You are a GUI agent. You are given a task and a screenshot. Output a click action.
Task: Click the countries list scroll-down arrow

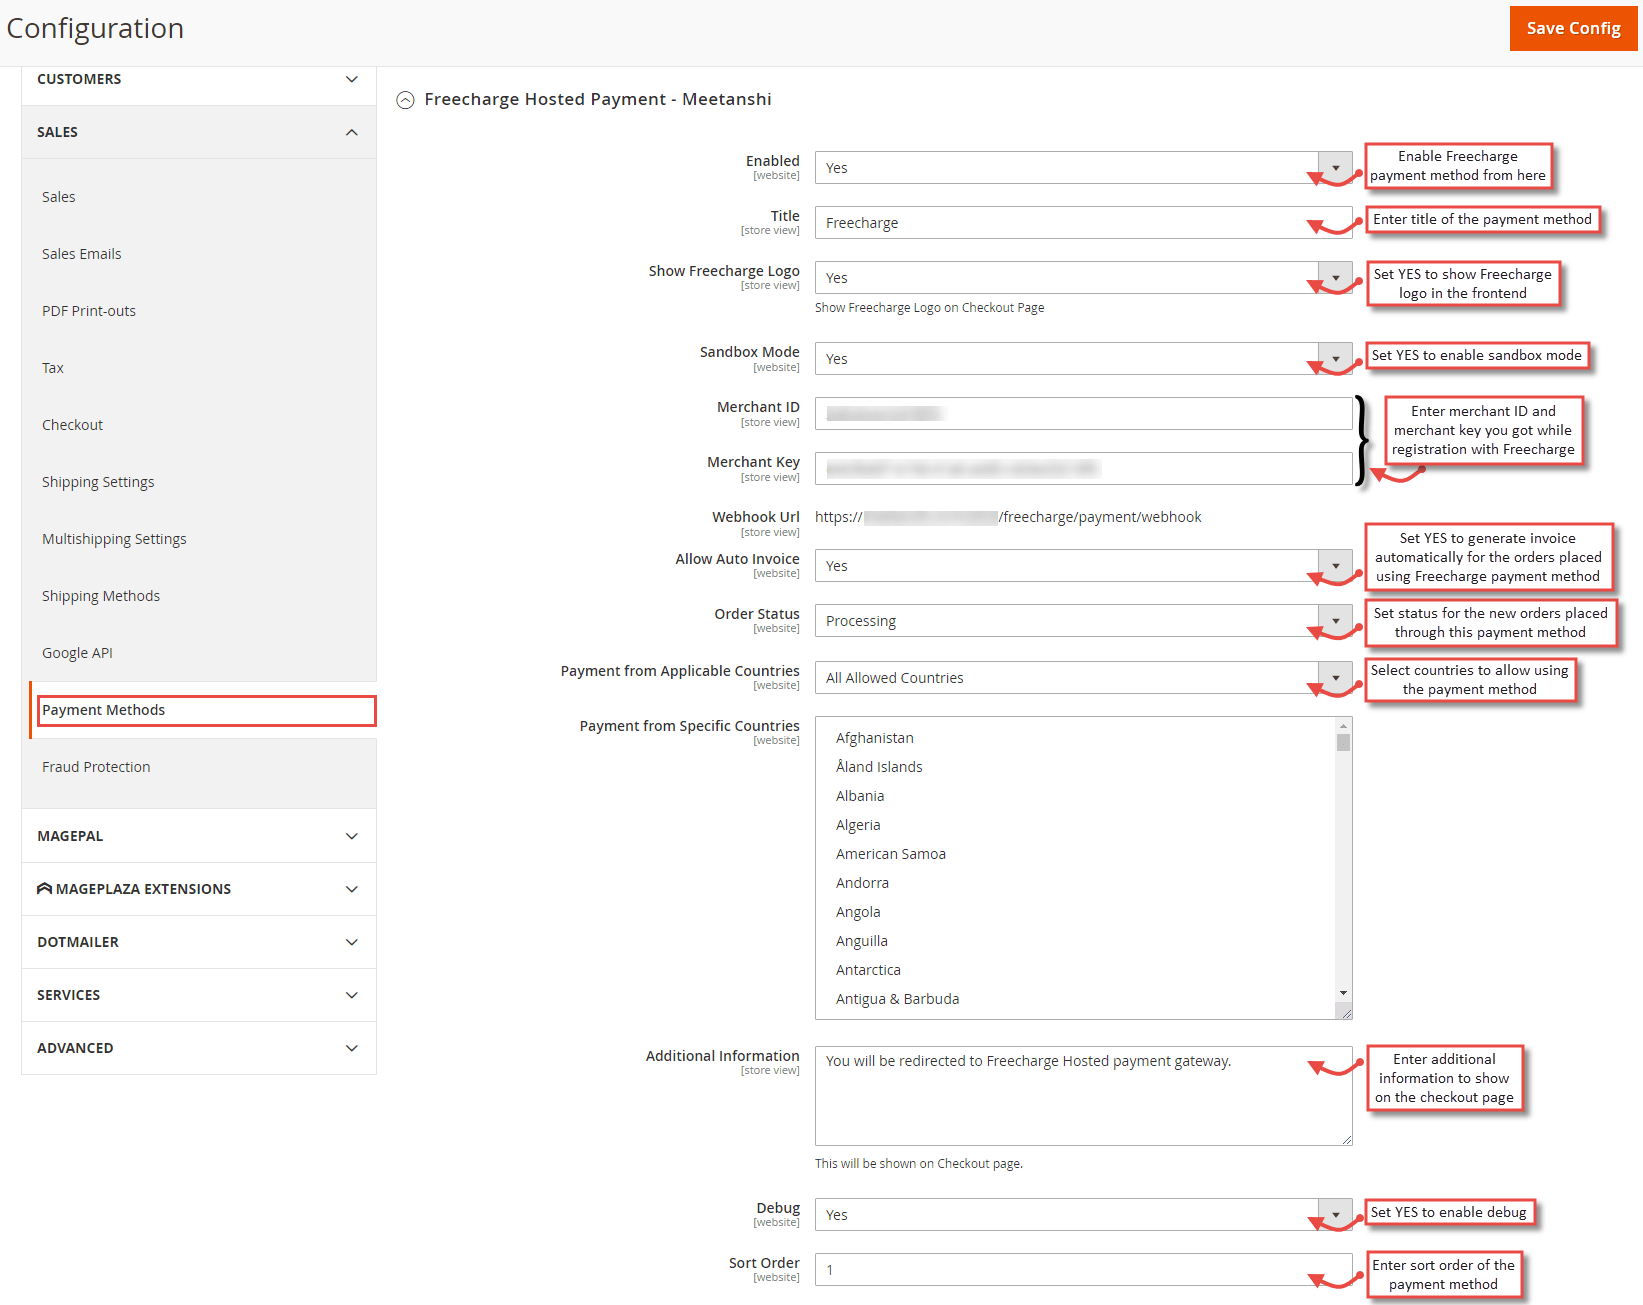click(x=1343, y=993)
